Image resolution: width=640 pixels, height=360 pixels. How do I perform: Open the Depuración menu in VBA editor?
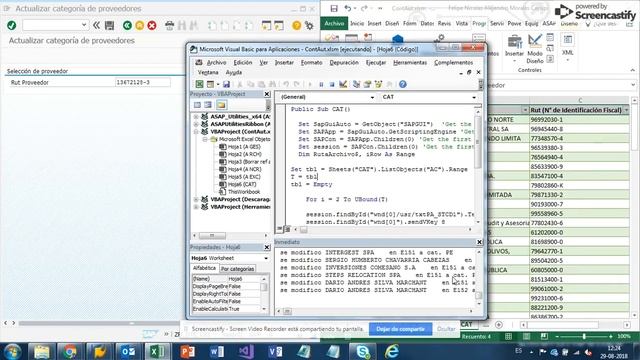click(x=344, y=62)
